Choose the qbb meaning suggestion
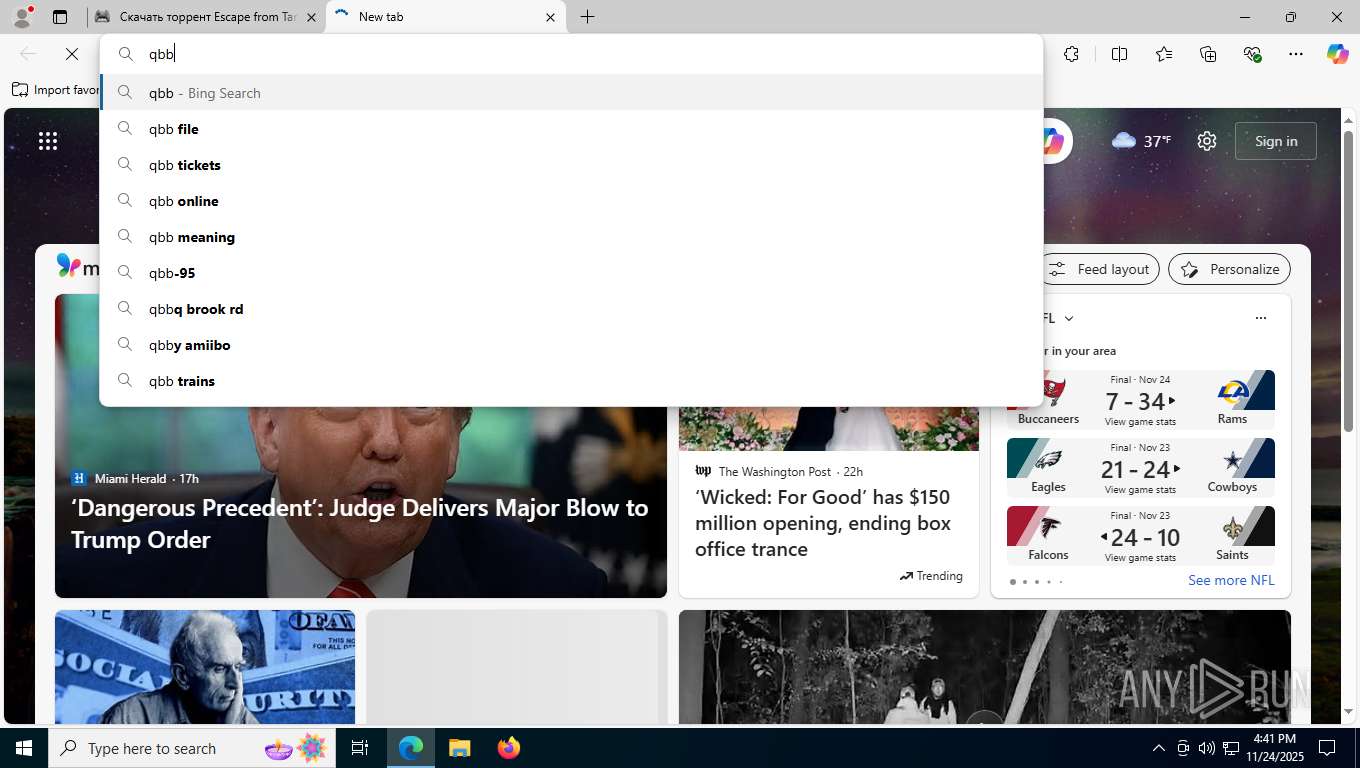The height and width of the screenshot is (768, 1360). 571,237
